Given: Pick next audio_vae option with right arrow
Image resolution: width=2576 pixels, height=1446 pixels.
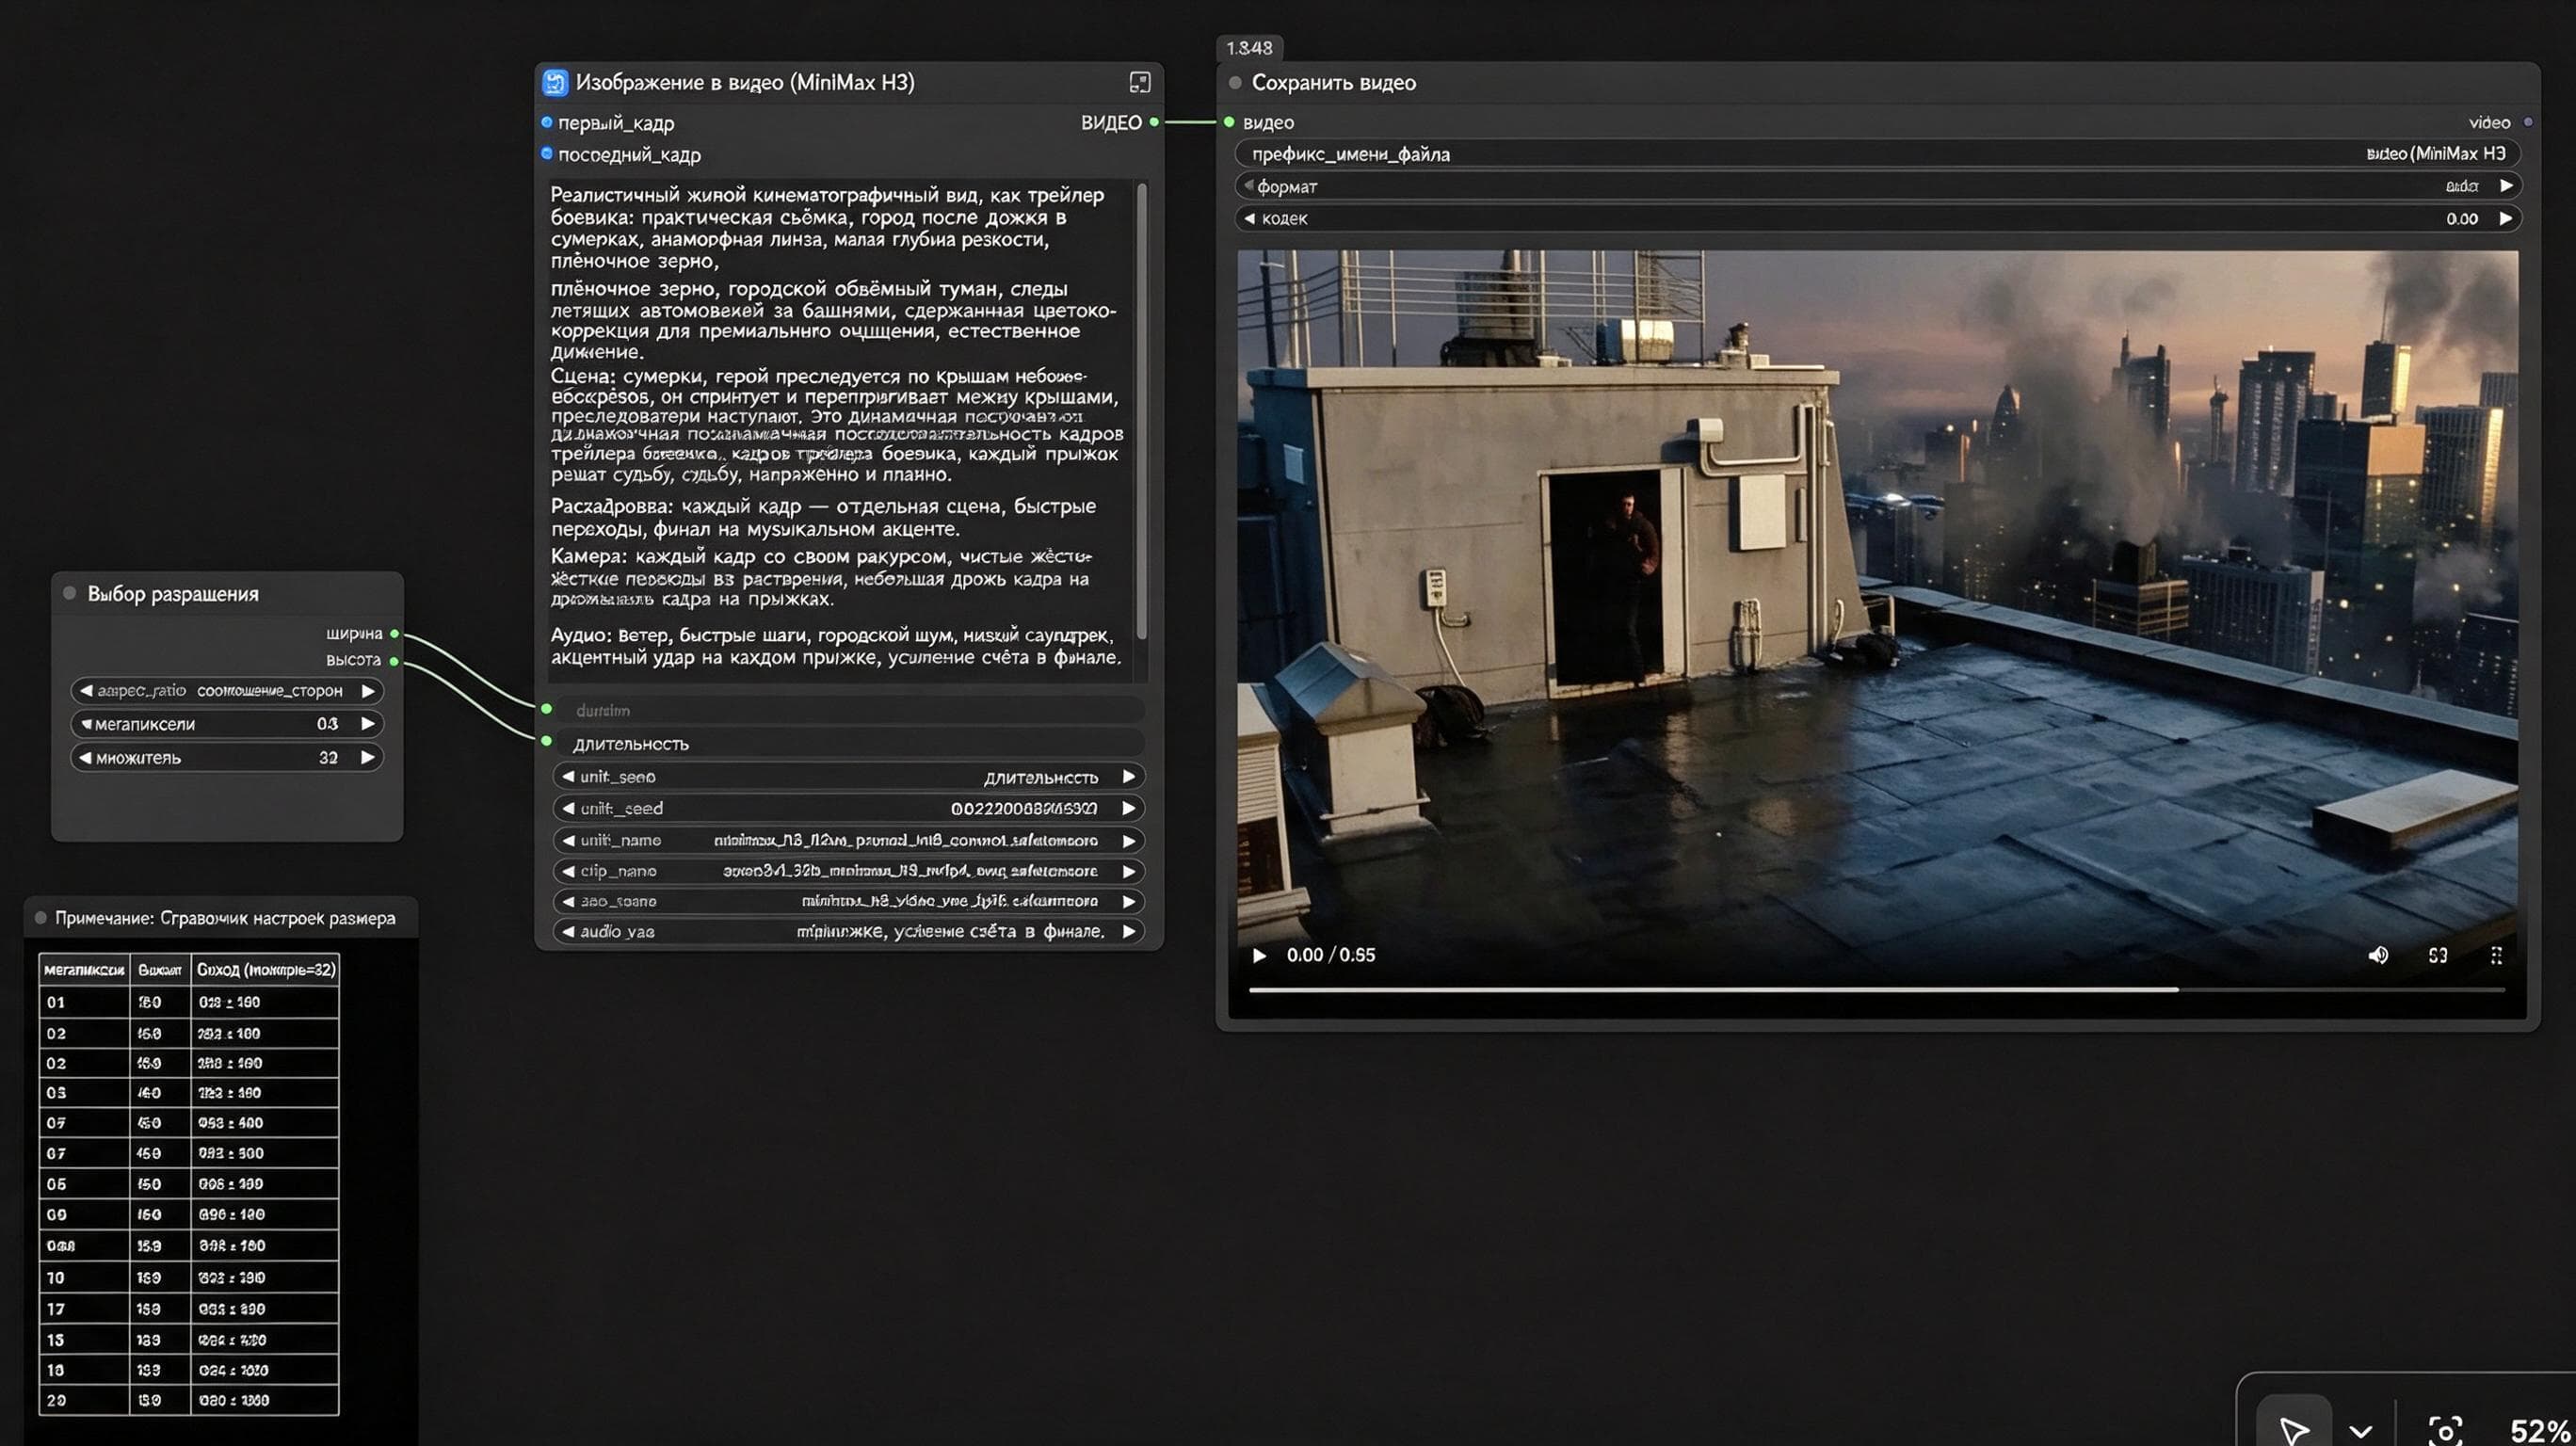Looking at the screenshot, I should [1129, 931].
